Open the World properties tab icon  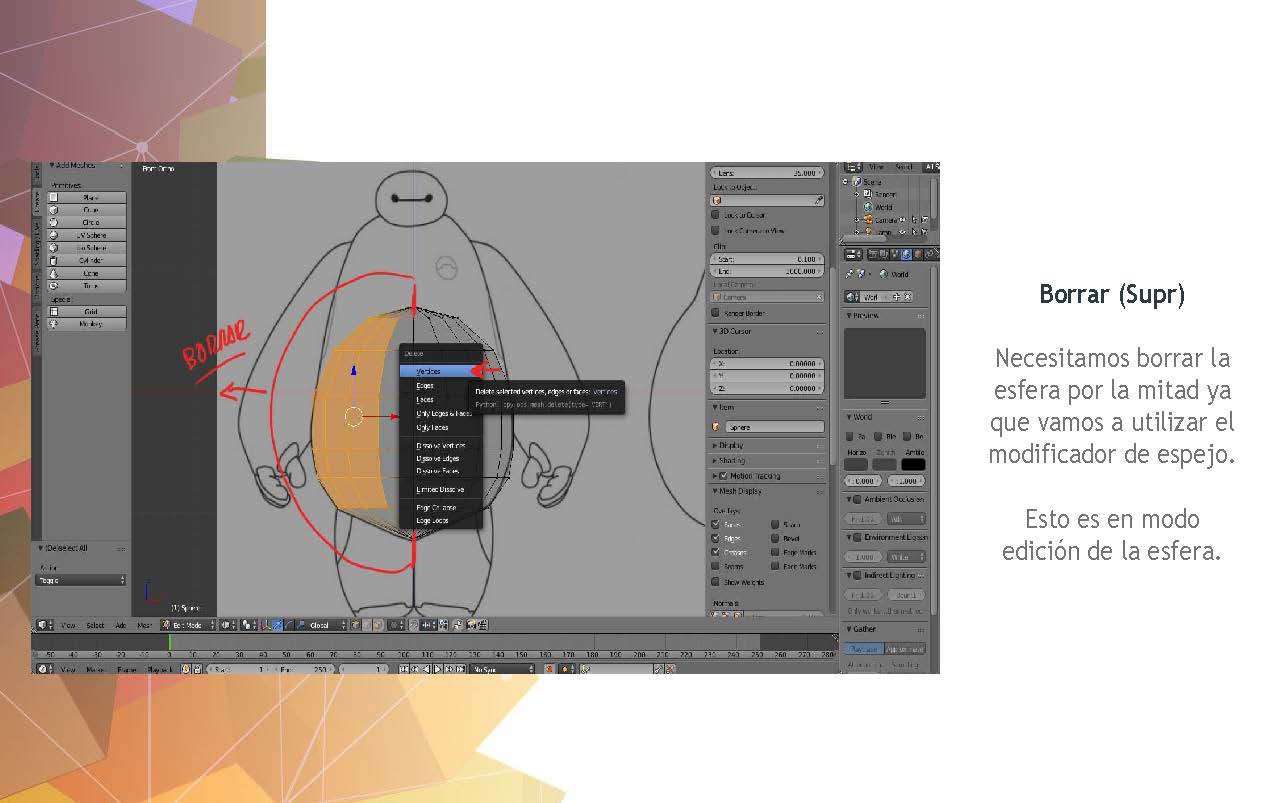[905, 254]
